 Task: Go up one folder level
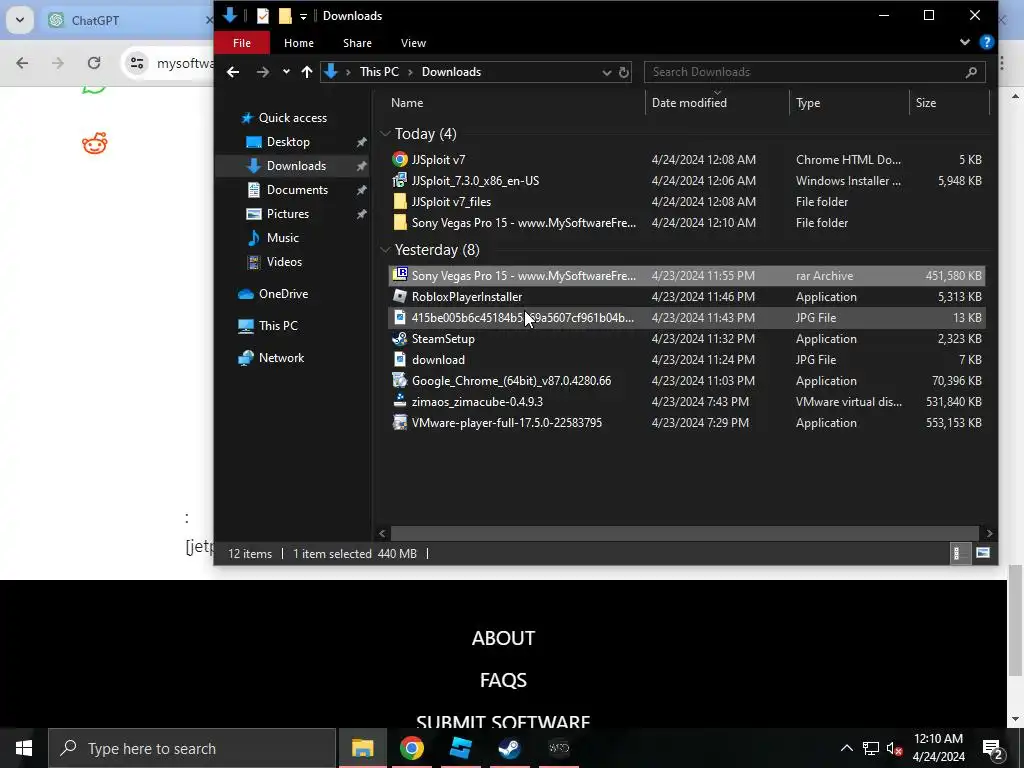pos(307,72)
